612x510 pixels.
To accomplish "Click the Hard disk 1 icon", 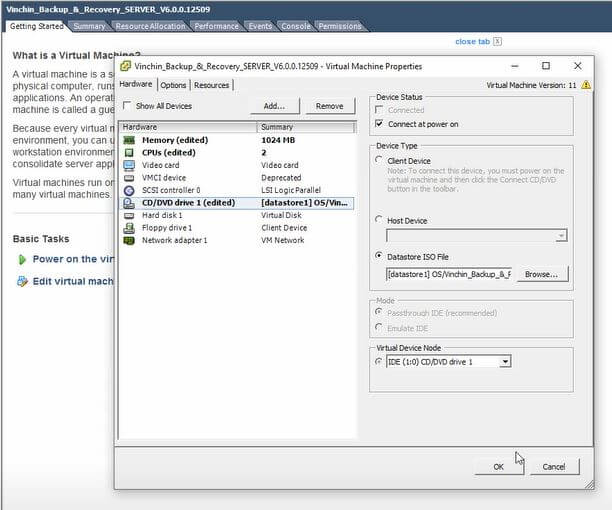I will tap(129, 215).
